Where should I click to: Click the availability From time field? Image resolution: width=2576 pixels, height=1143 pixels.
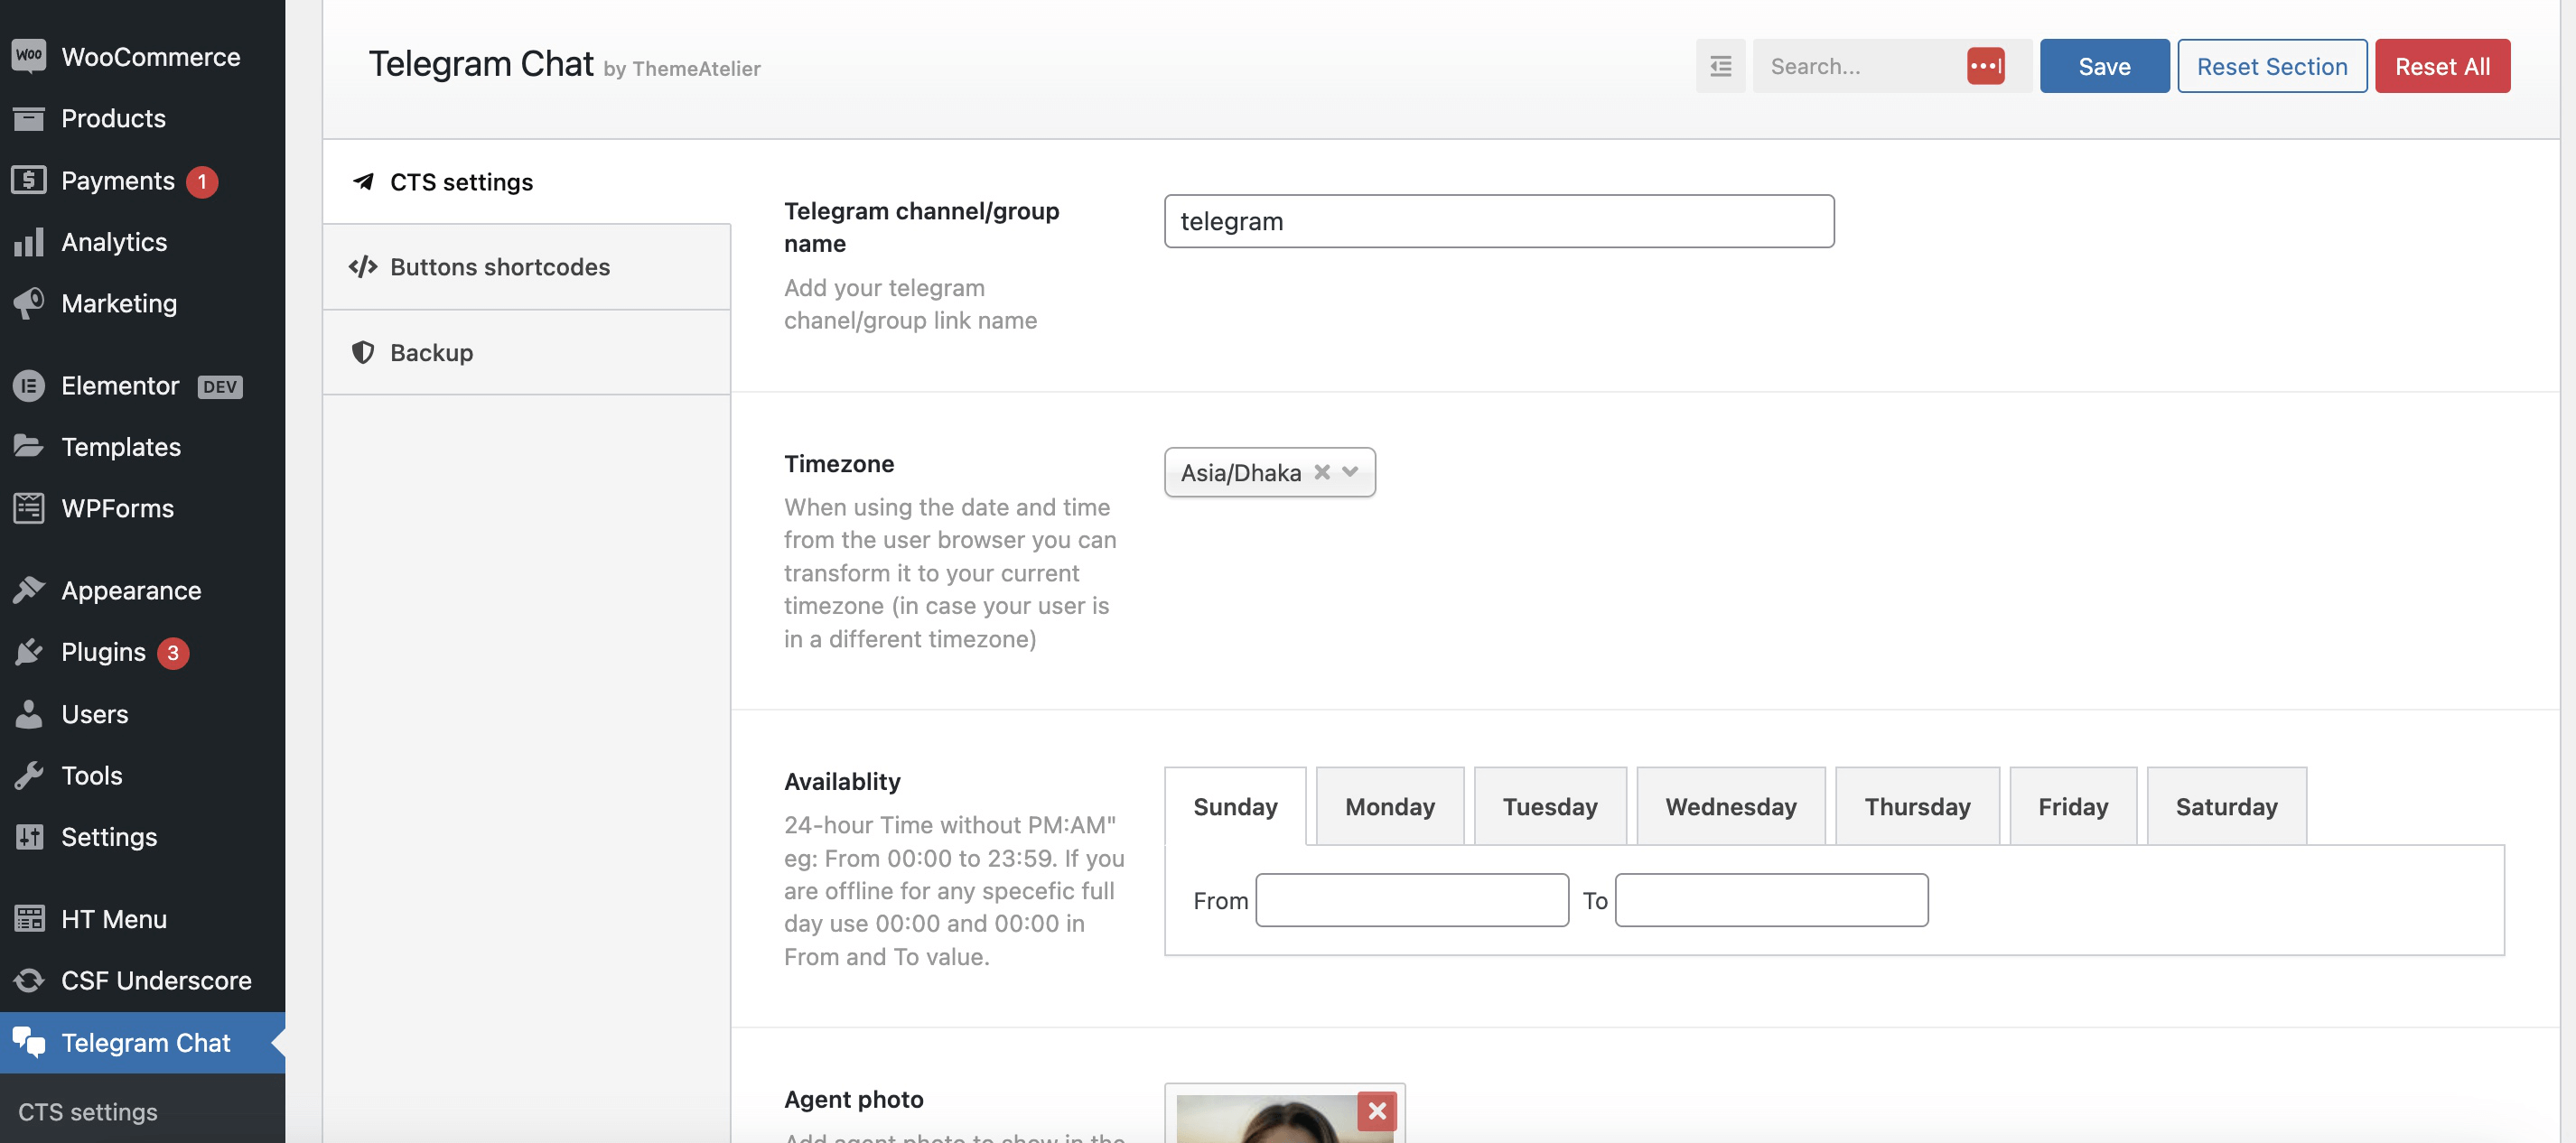click(1412, 900)
